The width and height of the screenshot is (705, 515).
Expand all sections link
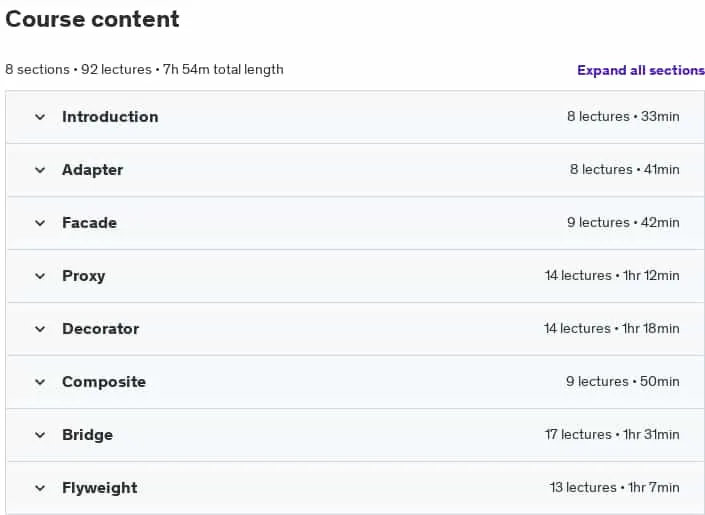point(641,70)
